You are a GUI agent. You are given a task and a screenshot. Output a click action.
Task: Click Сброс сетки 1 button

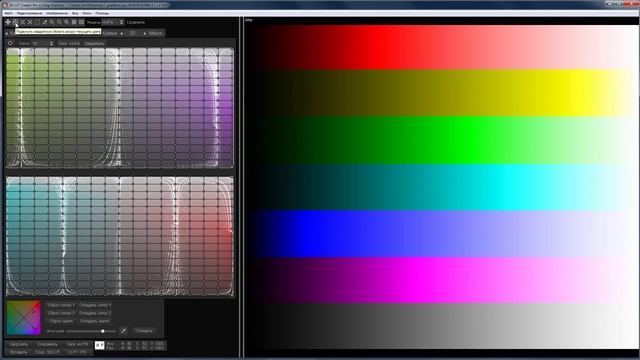tap(61, 305)
